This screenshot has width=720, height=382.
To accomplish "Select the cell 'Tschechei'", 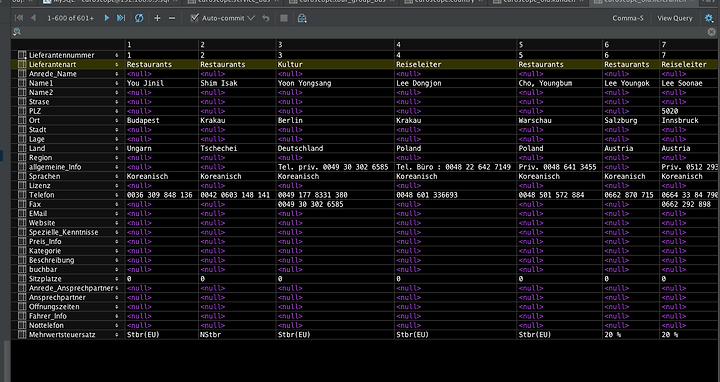I will (x=237, y=148).
